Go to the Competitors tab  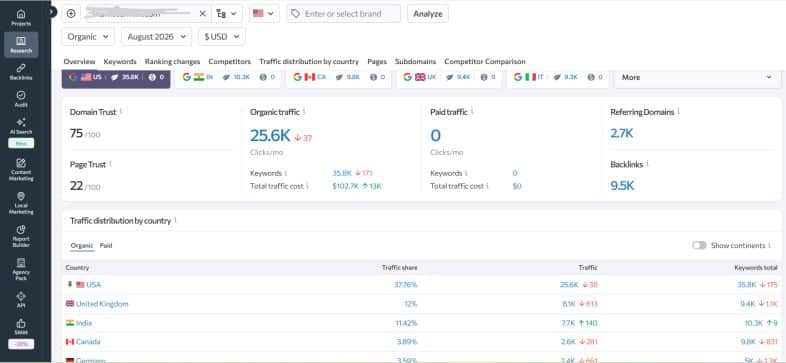(230, 61)
